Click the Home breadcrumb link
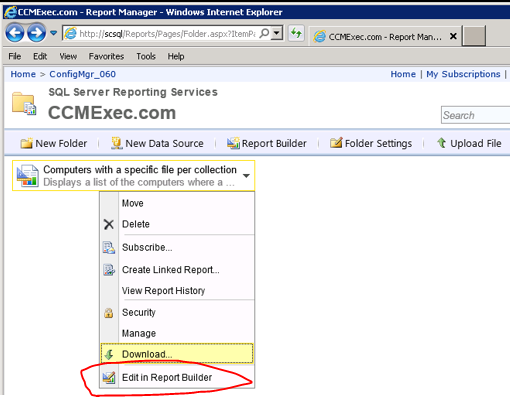 [23, 74]
